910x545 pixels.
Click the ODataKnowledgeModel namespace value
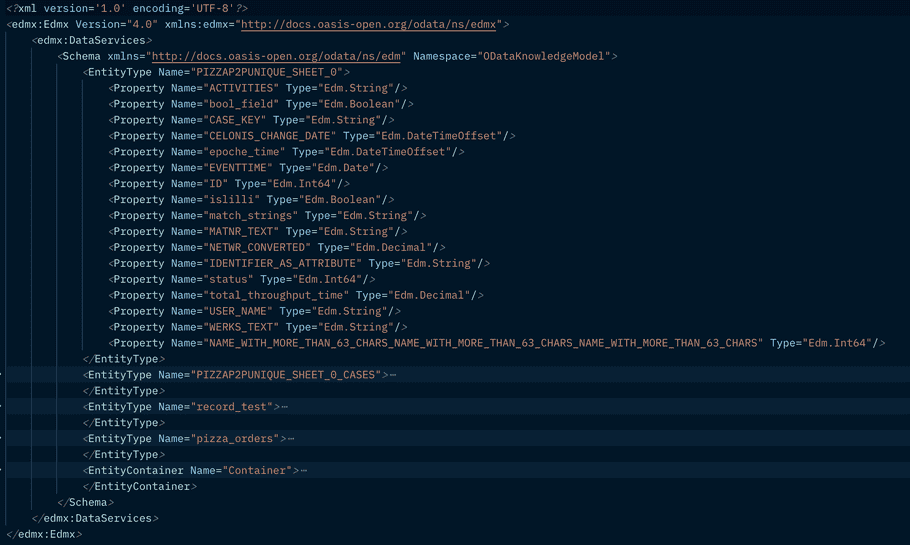(546, 56)
